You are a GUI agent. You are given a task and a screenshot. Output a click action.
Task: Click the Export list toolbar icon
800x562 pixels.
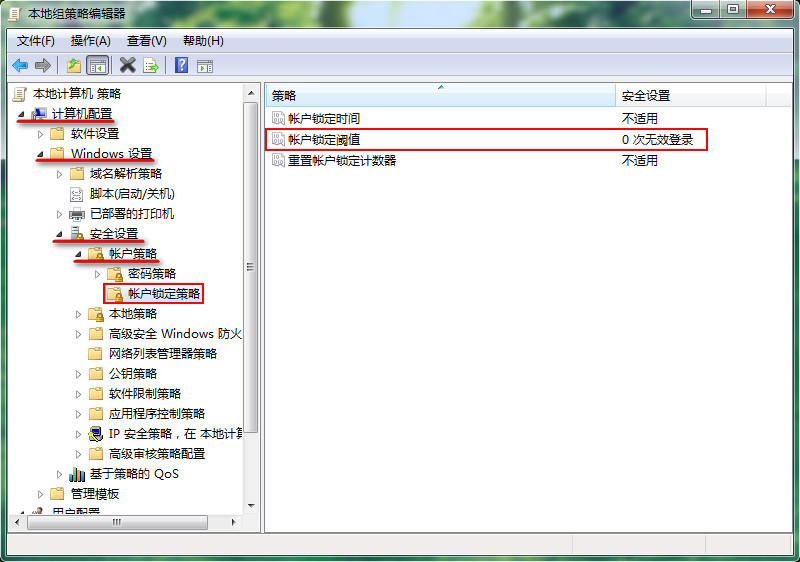(151, 65)
